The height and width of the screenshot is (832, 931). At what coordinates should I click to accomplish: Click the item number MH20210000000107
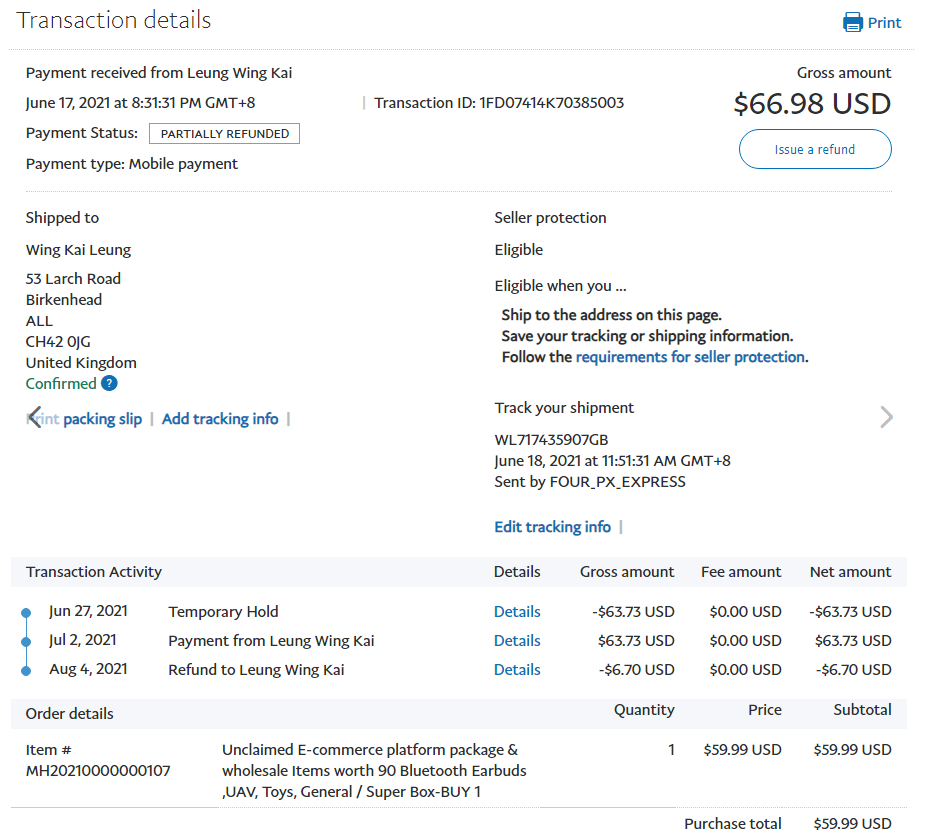98,771
